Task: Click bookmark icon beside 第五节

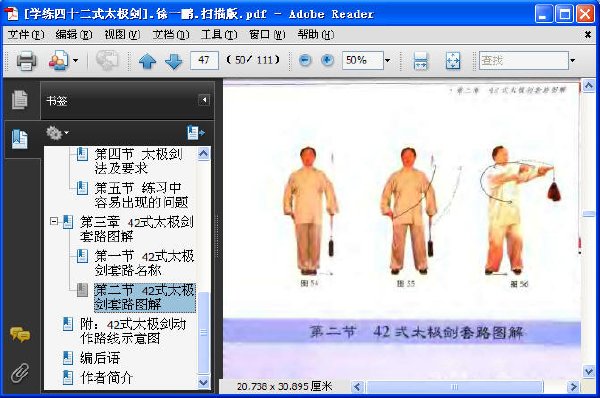Action: [82, 188]
